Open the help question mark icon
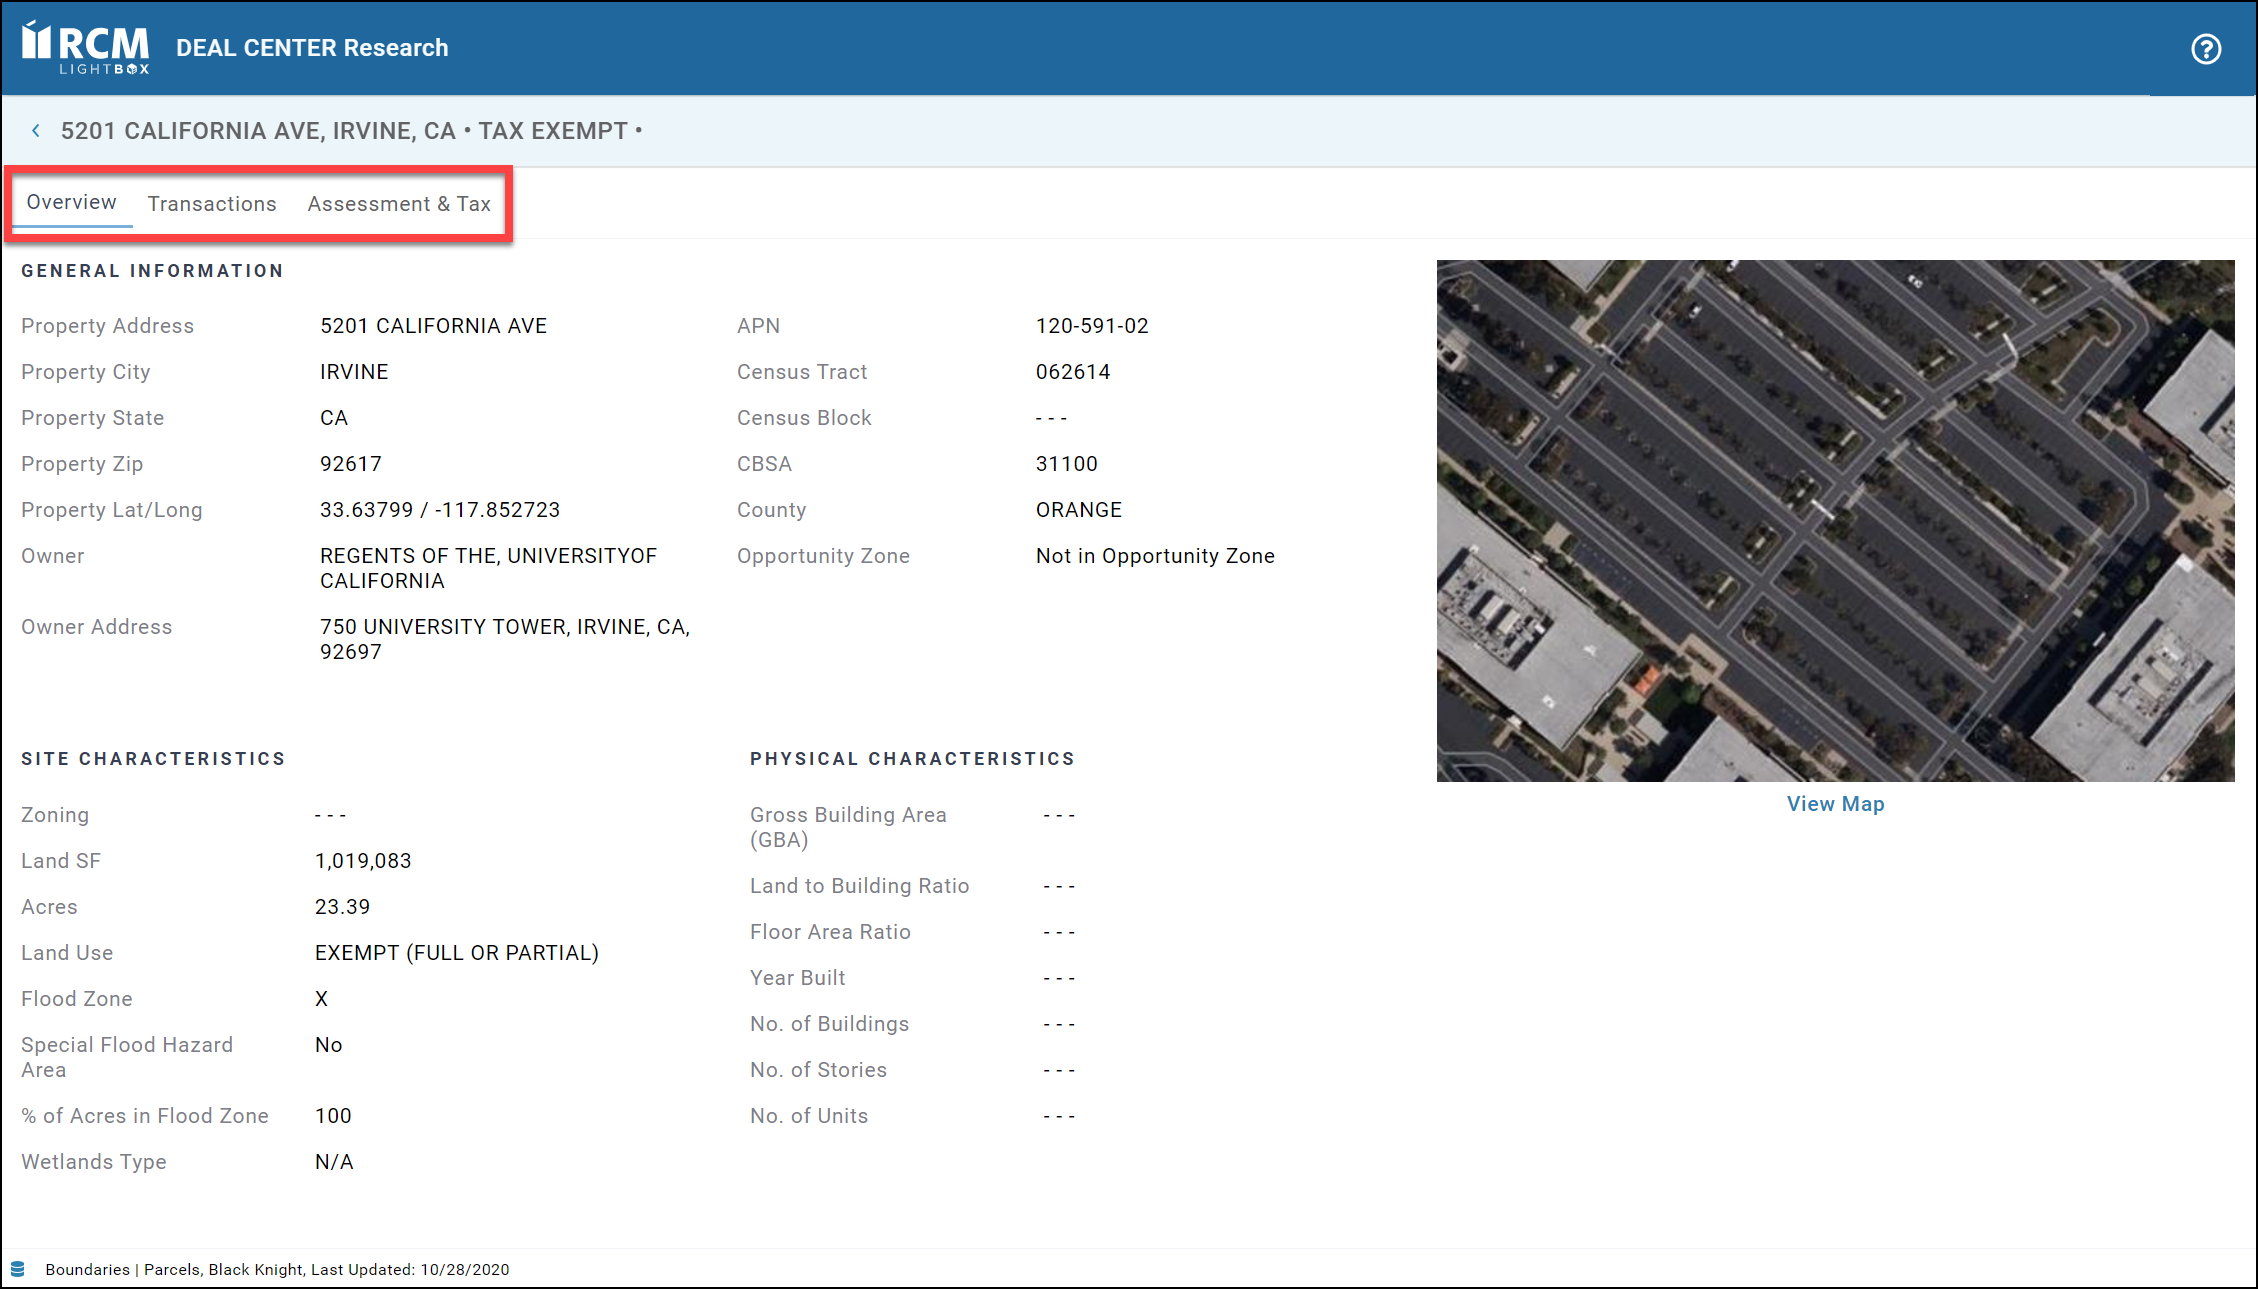 pos(2205,49)
